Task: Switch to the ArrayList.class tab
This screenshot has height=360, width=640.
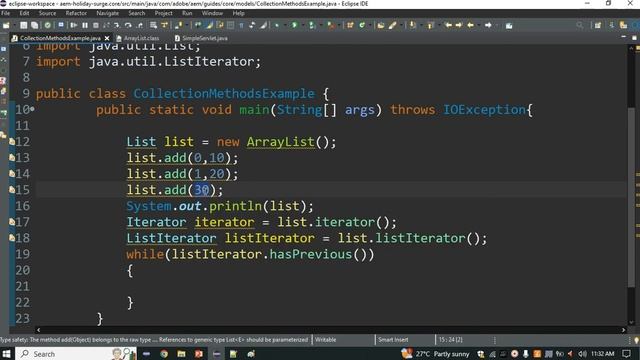Action: [141, 38]
